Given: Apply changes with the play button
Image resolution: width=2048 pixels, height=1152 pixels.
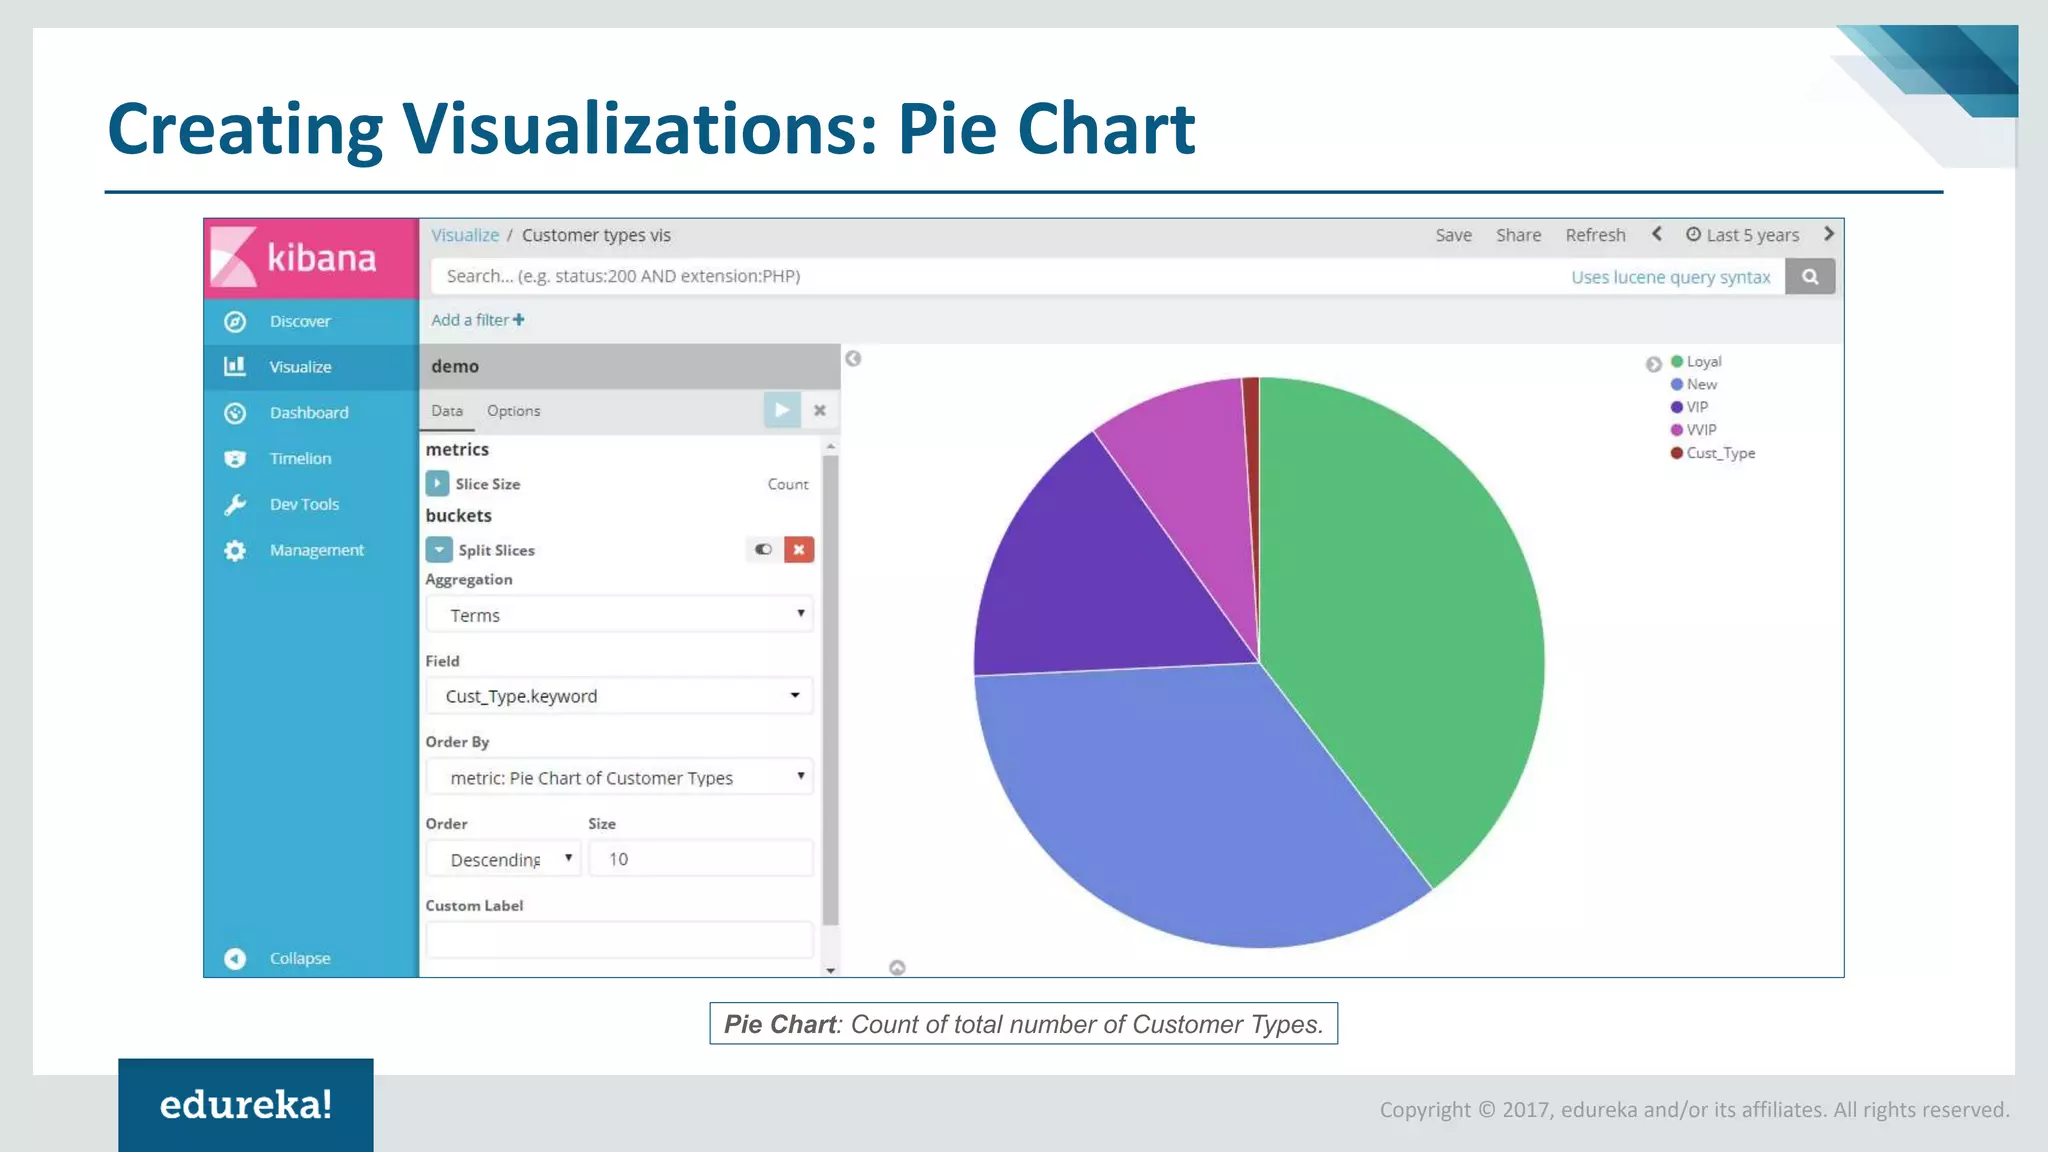Looking at the screenshot, I should click(x=782, y=410).
